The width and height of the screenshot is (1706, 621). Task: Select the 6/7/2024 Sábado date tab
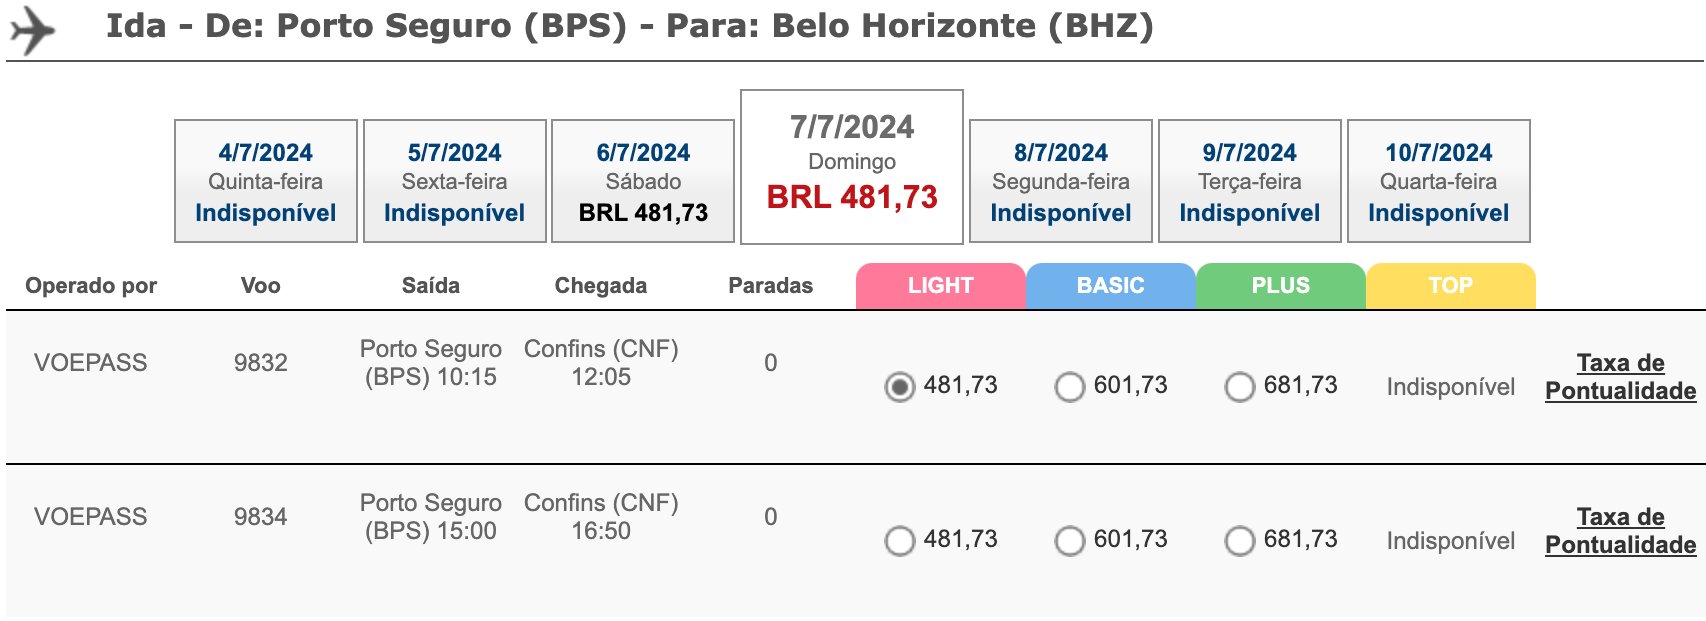click(643, 181)
